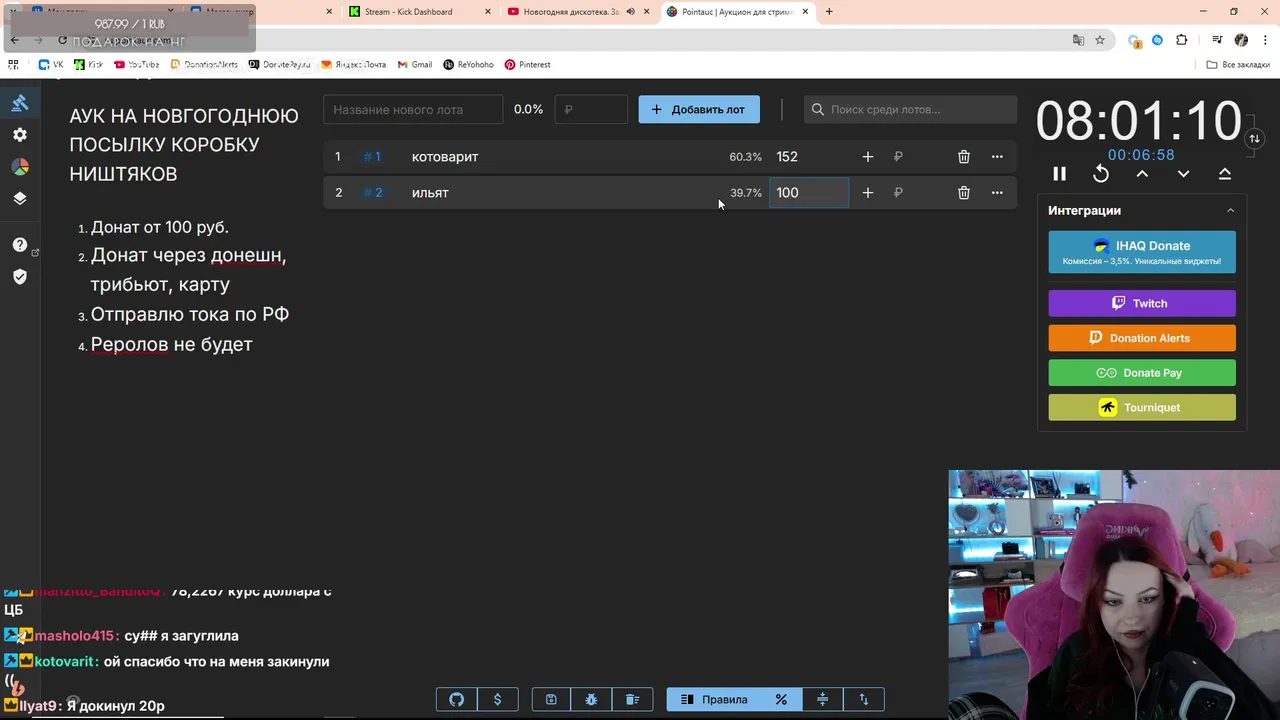Open the browser extensions puzzle icon
The height and width of the screenshot is (720, 1280).
1182,40
